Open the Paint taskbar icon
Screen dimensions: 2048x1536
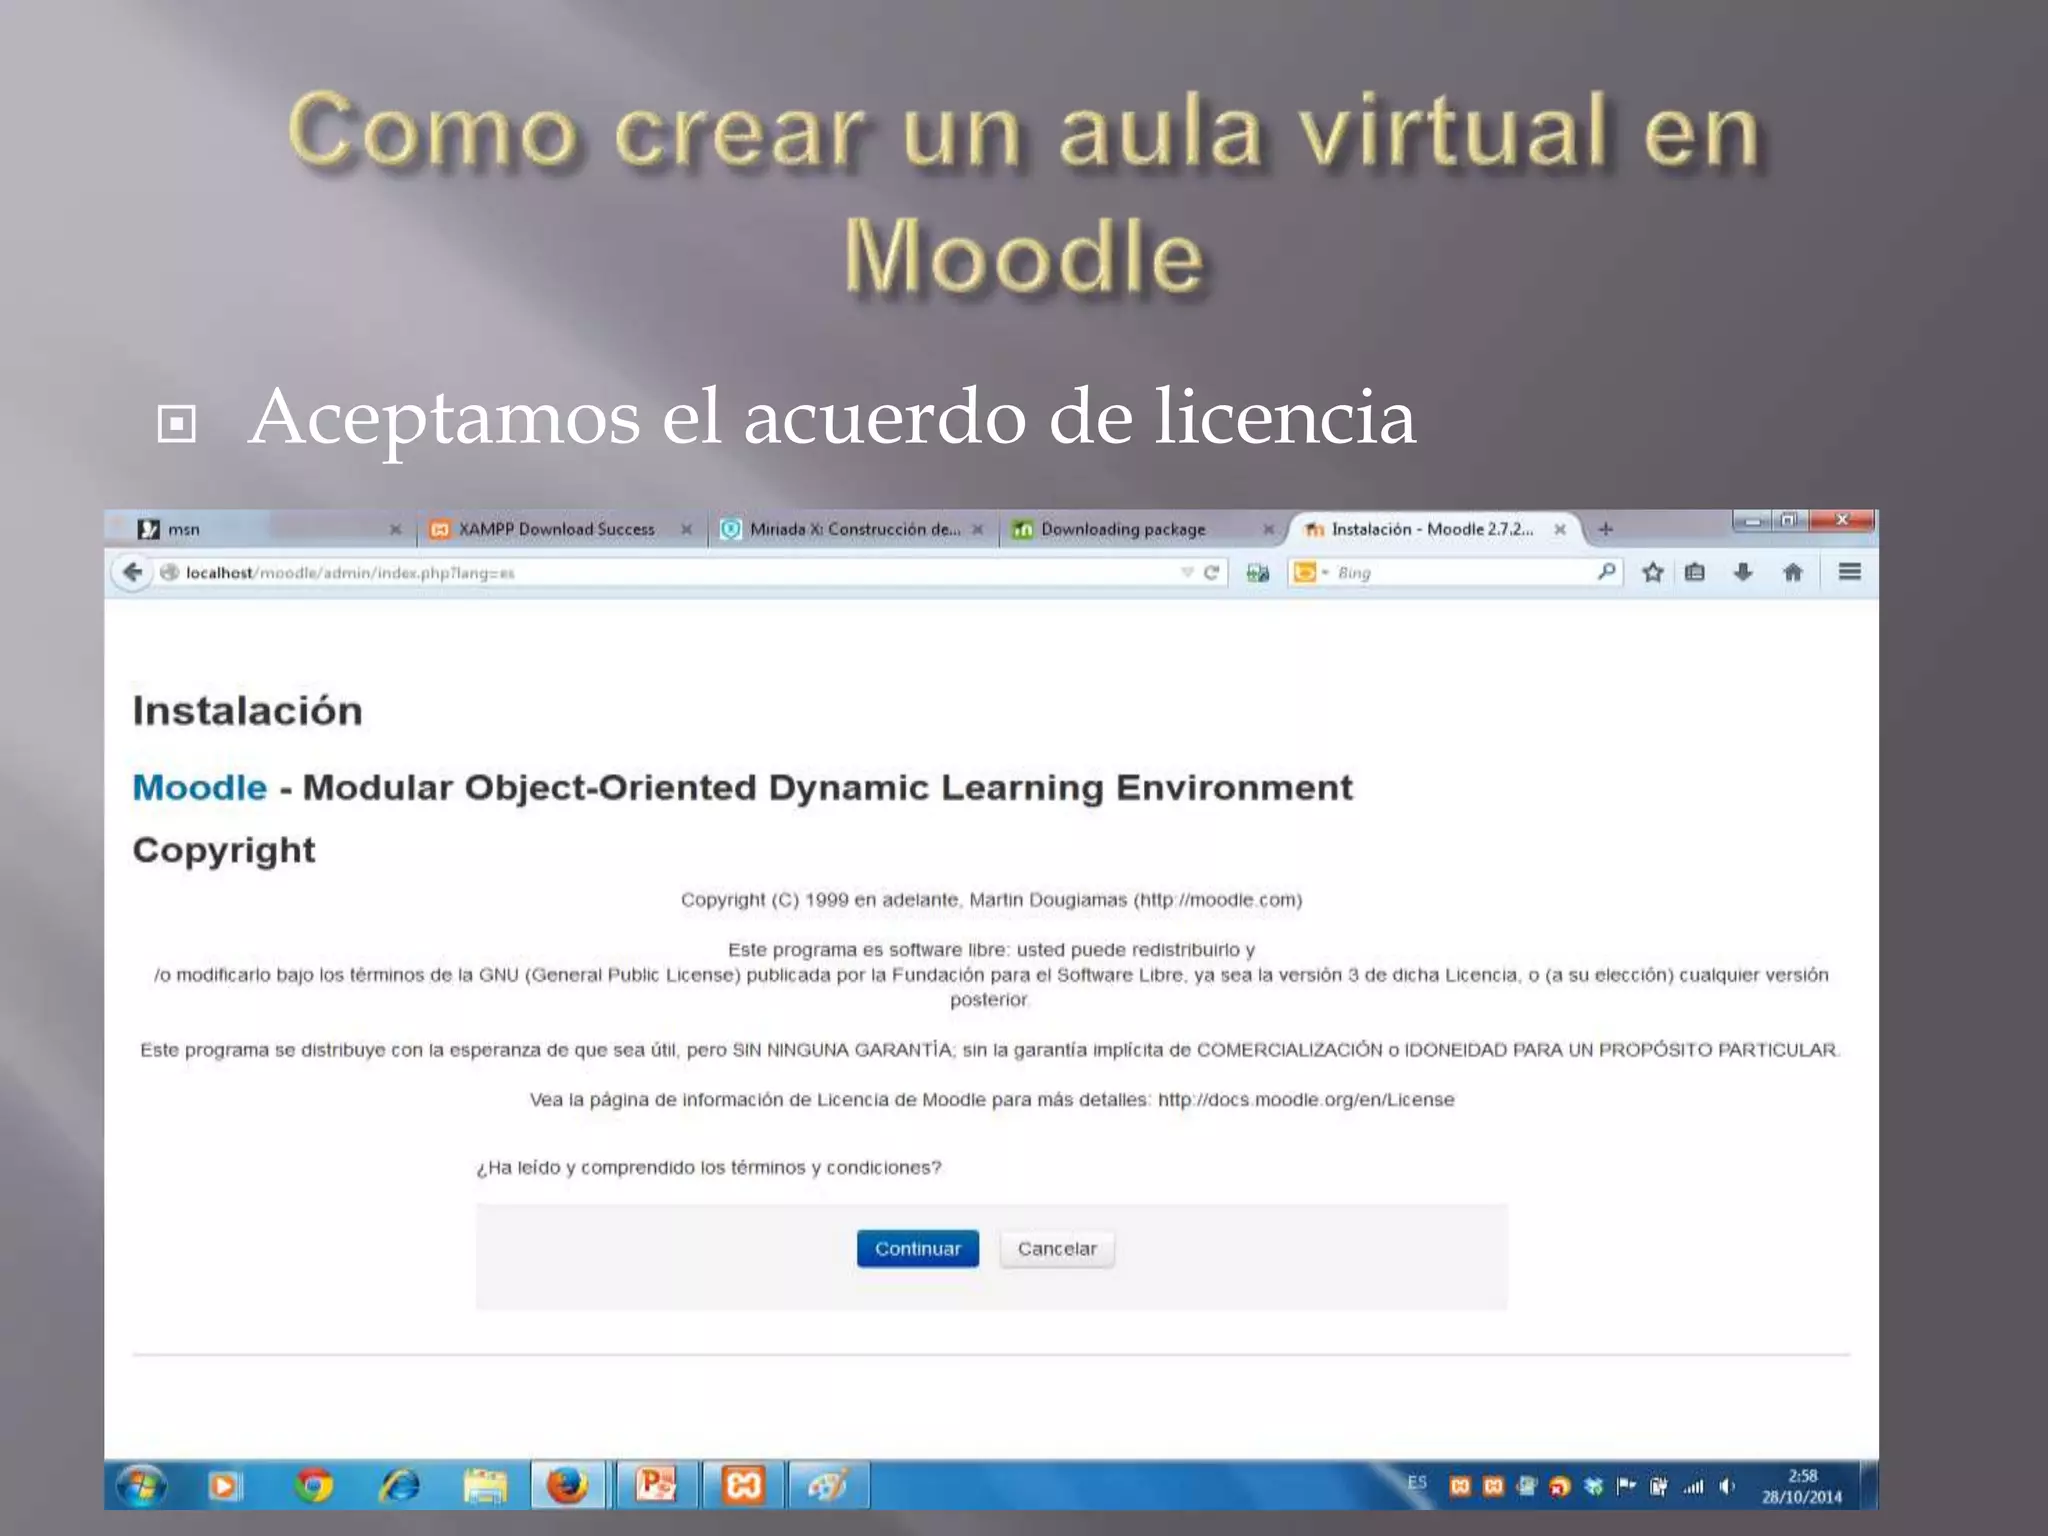click(x=828, y=1486)
